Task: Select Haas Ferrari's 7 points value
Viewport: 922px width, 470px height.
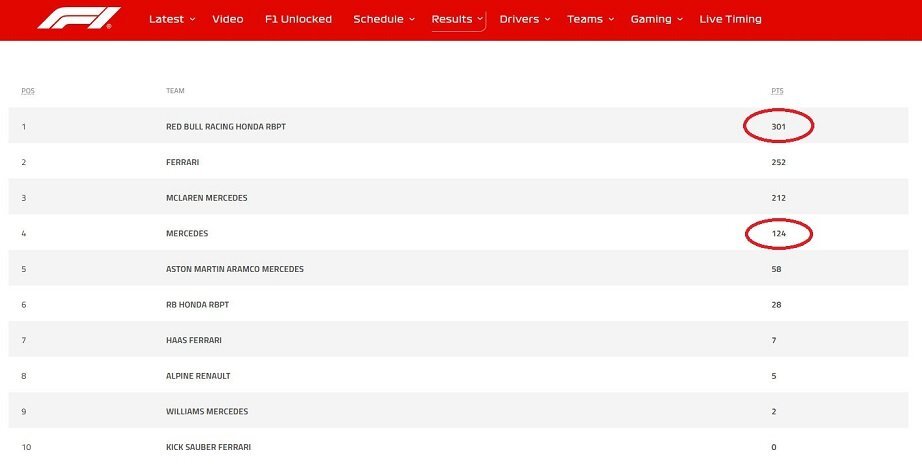Action: tap(774, 340)
